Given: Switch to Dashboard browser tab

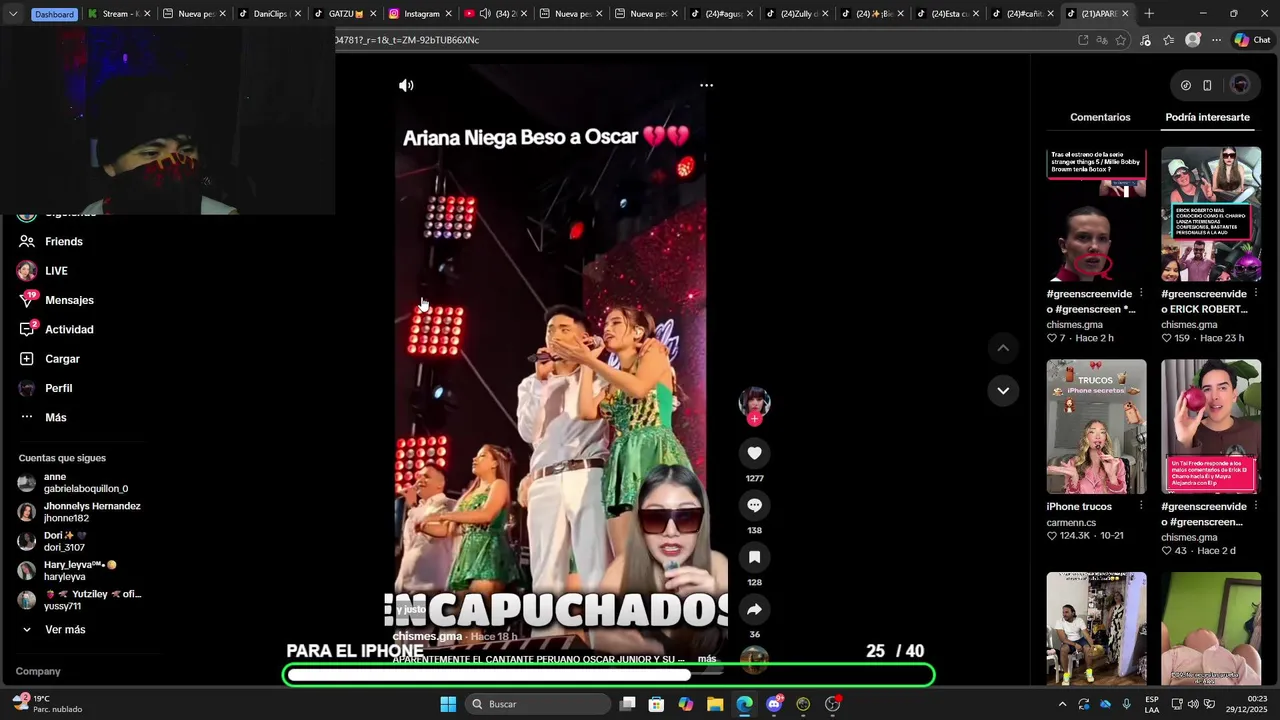Looking at the screenshot, I should click(x=54, y=14).
